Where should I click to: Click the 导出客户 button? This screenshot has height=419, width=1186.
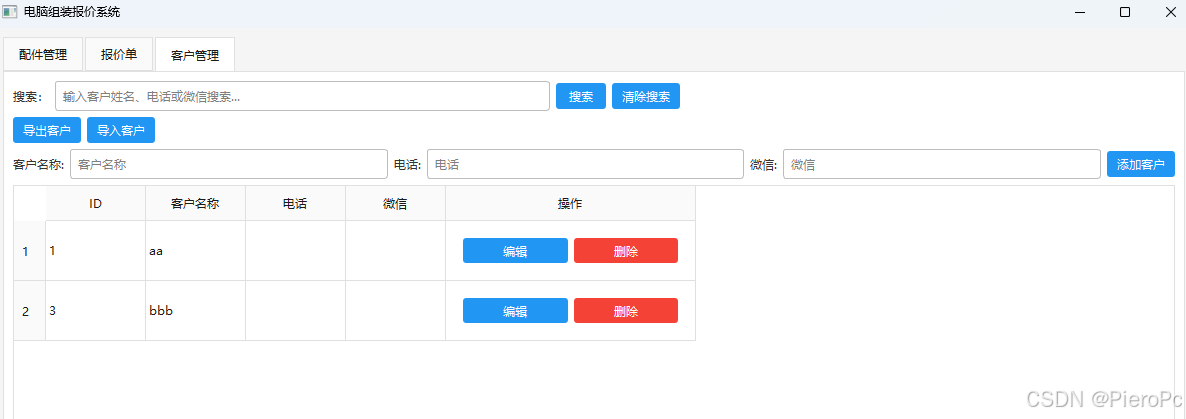(x=47, y=130)
